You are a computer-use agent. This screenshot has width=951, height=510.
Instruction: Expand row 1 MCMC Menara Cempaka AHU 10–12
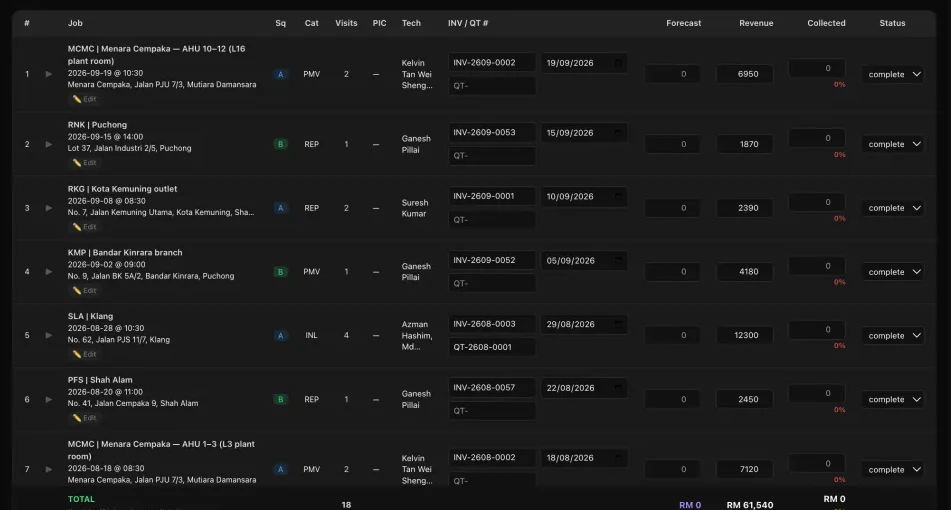click(49, 74)
